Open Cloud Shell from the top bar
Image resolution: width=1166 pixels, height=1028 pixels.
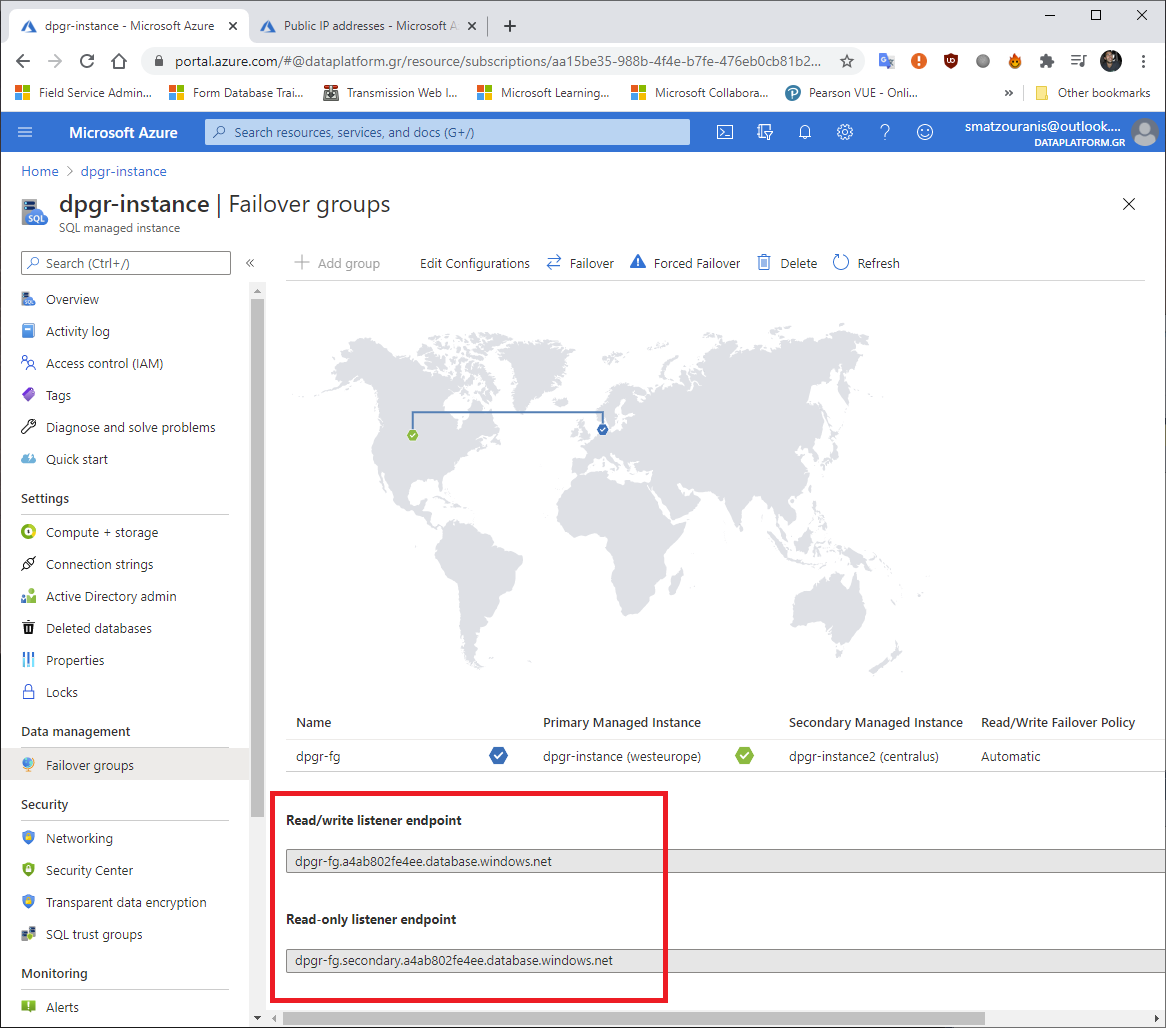(x=724, y=131)
